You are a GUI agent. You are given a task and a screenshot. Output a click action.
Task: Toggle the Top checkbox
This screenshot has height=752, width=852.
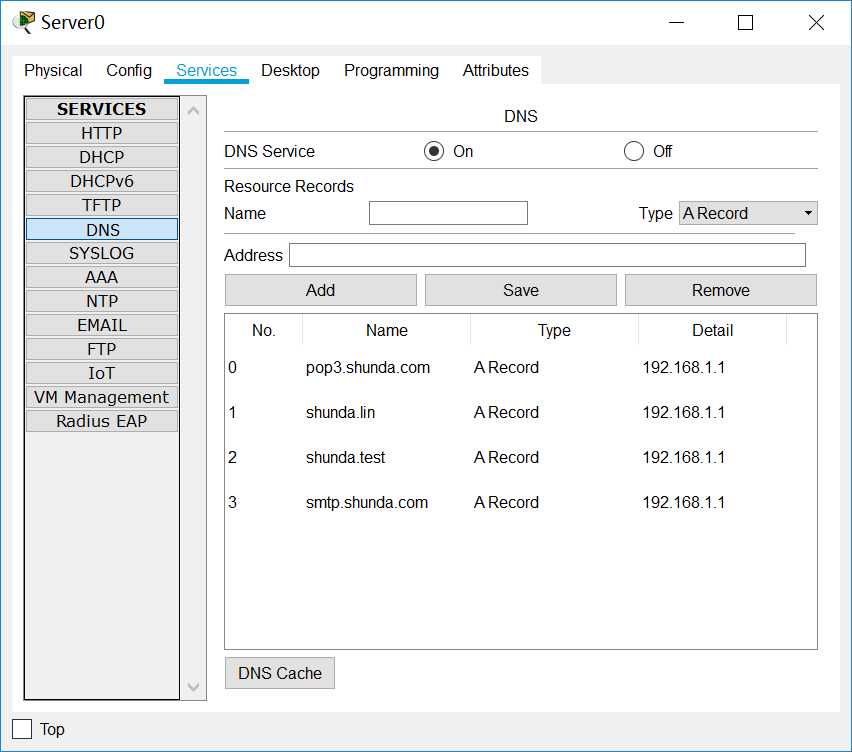tap(22, 729)
